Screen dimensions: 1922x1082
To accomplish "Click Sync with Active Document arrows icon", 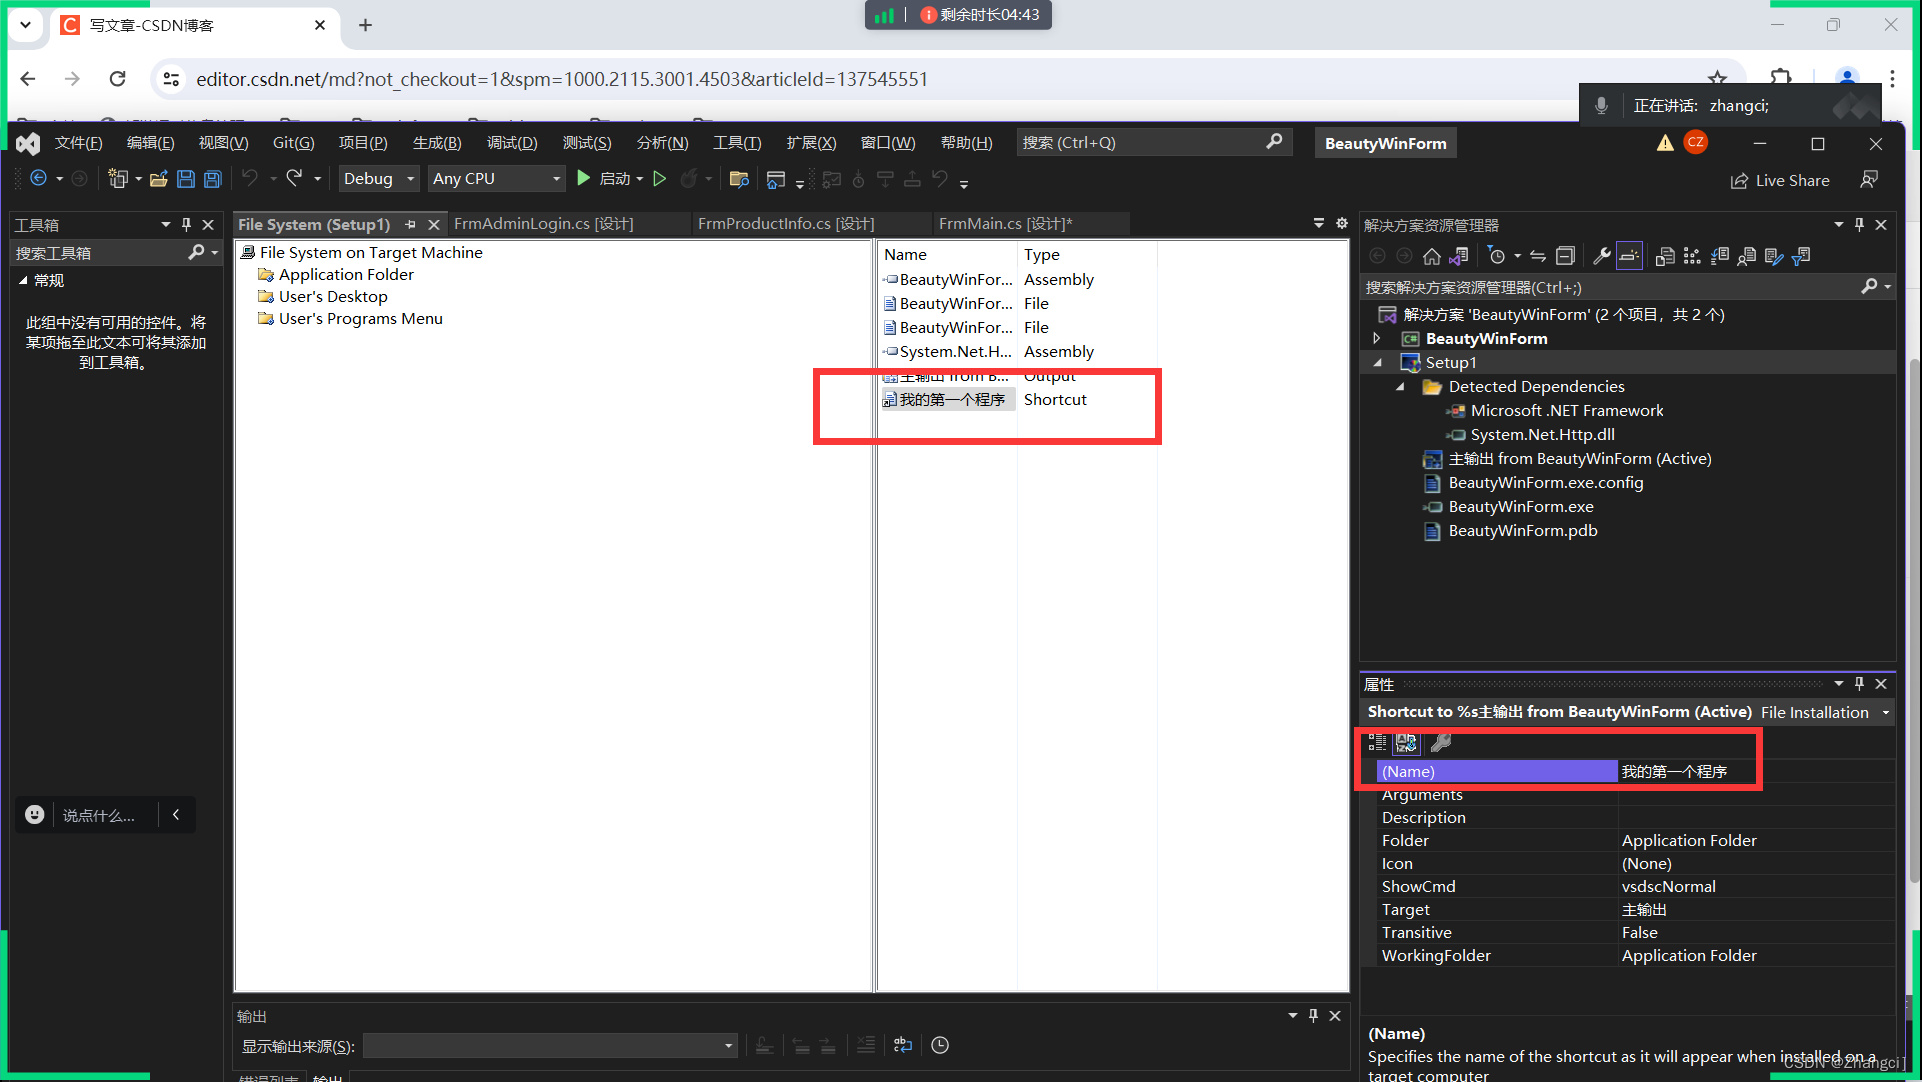I will [x=1538, y=256].
